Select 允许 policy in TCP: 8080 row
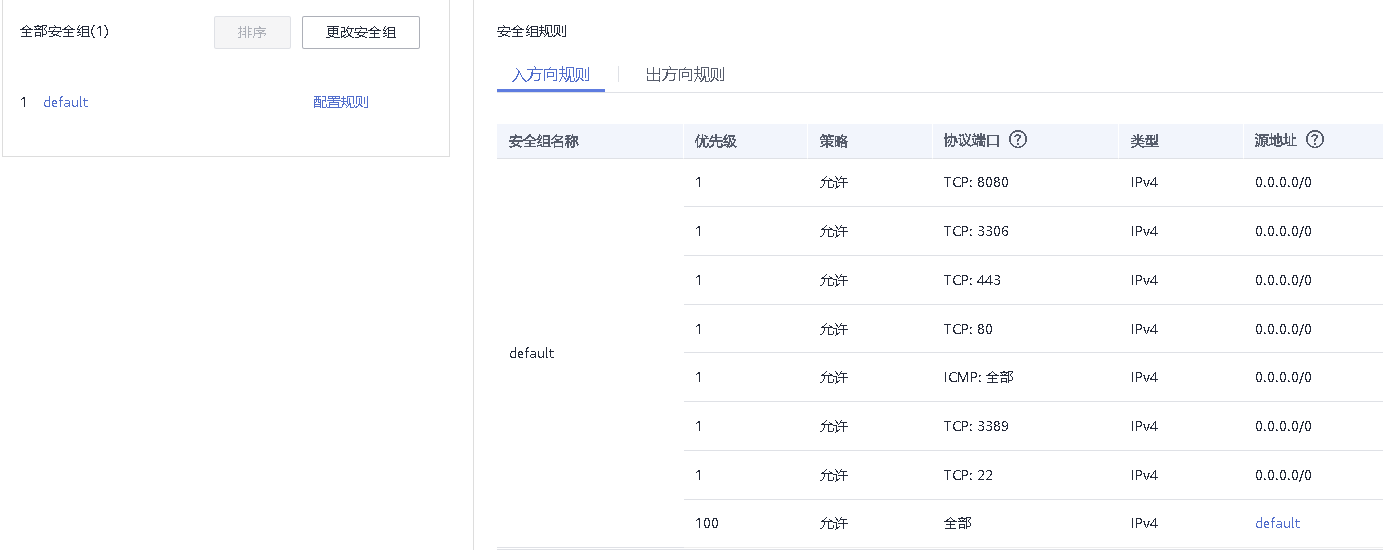The width and height of the screenshot is (1383, 550). (x=834, y=183)
